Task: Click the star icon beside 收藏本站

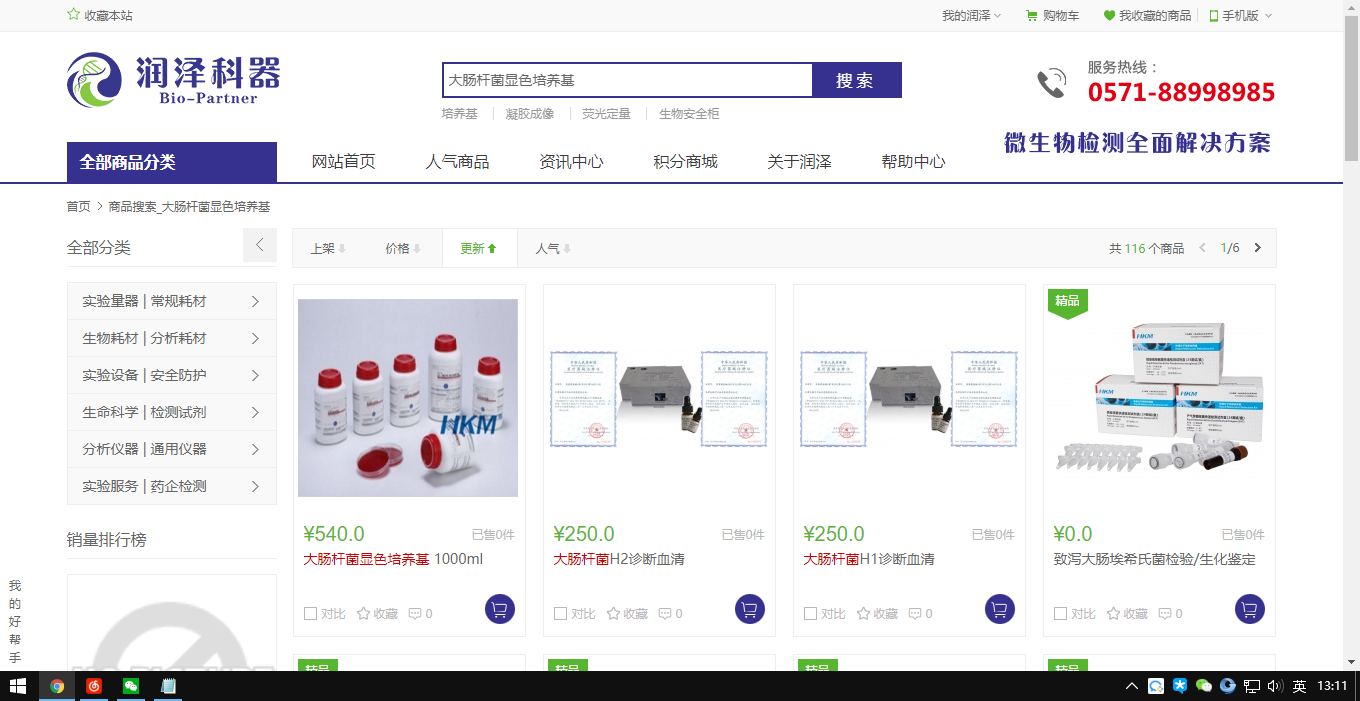Action: click(x=74, y=15)
